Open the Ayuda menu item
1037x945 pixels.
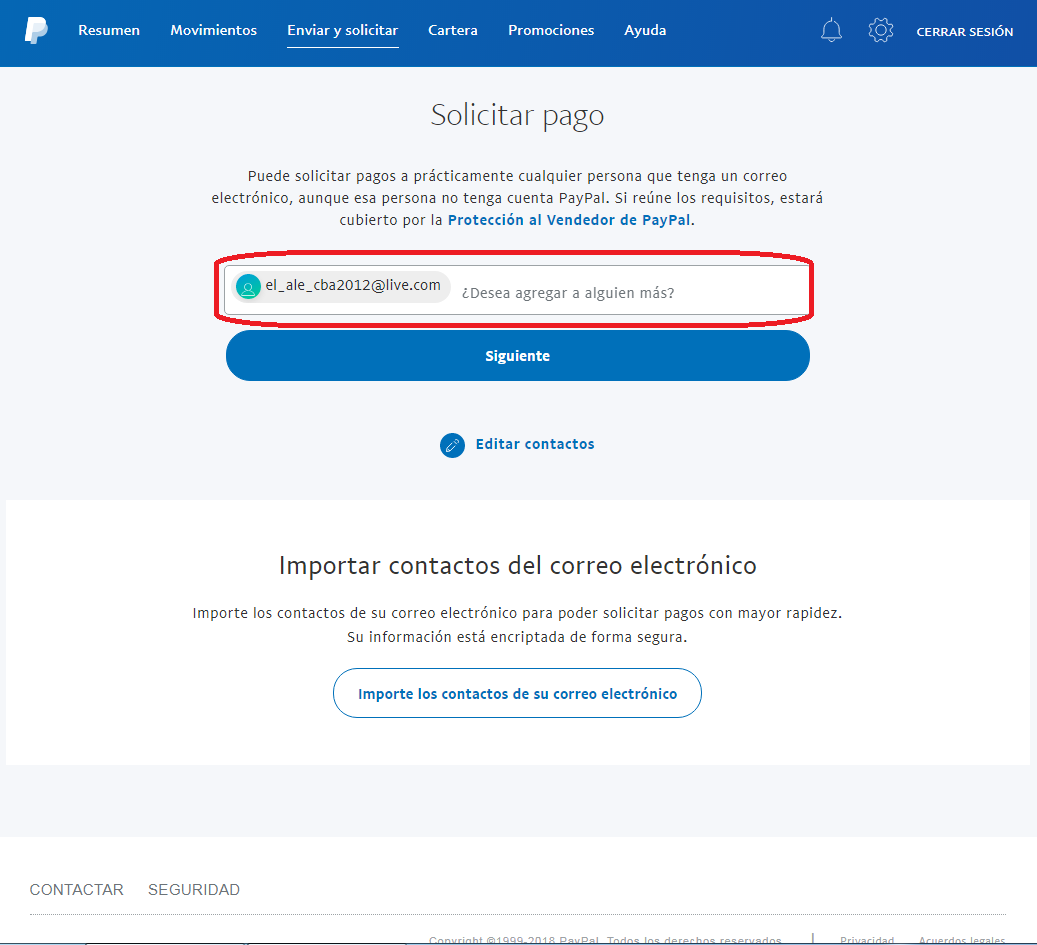click(645, 30)
